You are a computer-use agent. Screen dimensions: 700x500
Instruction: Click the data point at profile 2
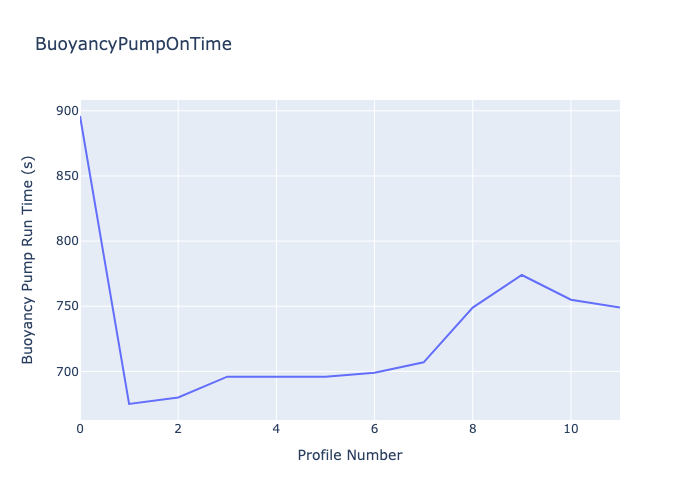click(178, 398)
